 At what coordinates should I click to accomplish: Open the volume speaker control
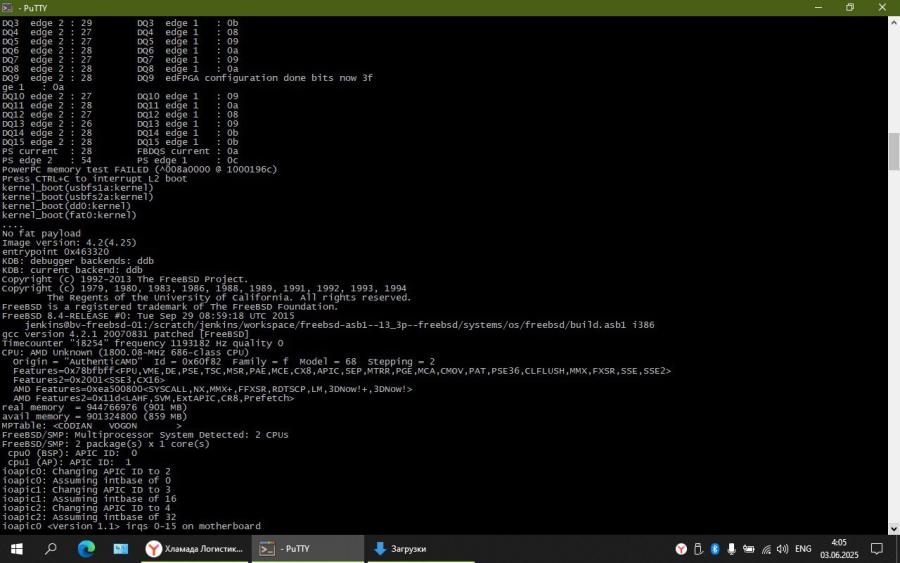pyautogui.click(x=782, y=548)
